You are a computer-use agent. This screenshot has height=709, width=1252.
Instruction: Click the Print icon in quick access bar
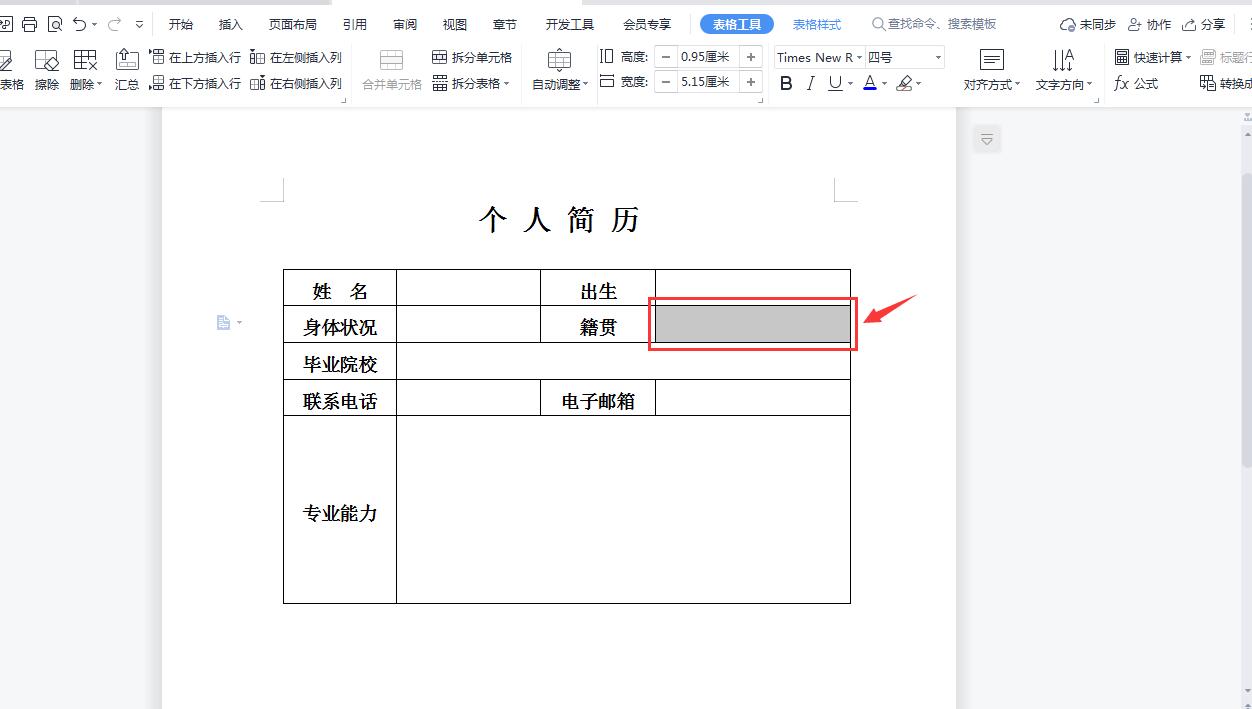[29, 24]
